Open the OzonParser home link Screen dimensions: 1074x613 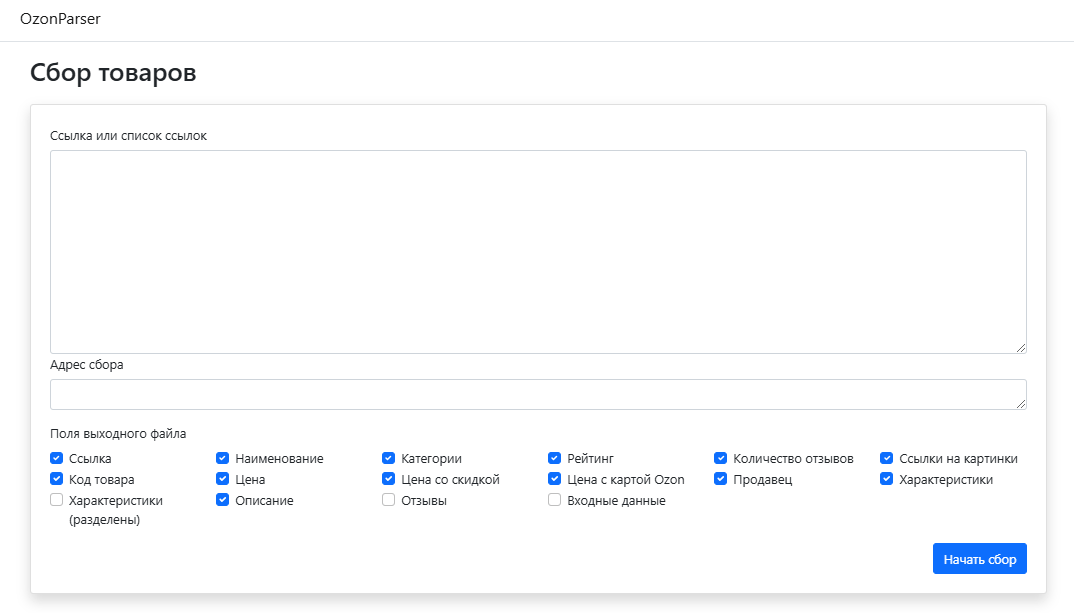click(x=60, y=19)
